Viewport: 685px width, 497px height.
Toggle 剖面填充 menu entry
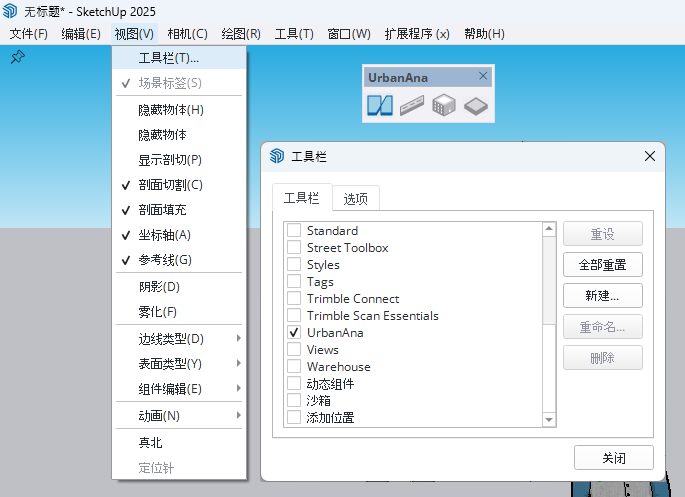click(x=179, y=210)
